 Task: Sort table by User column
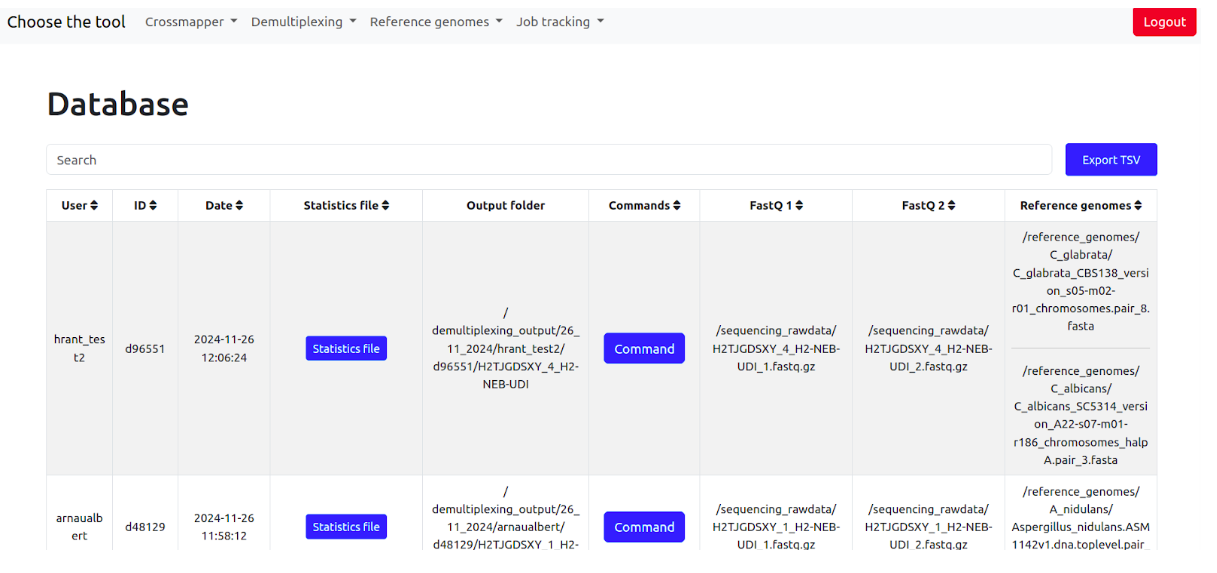(80, 206)
